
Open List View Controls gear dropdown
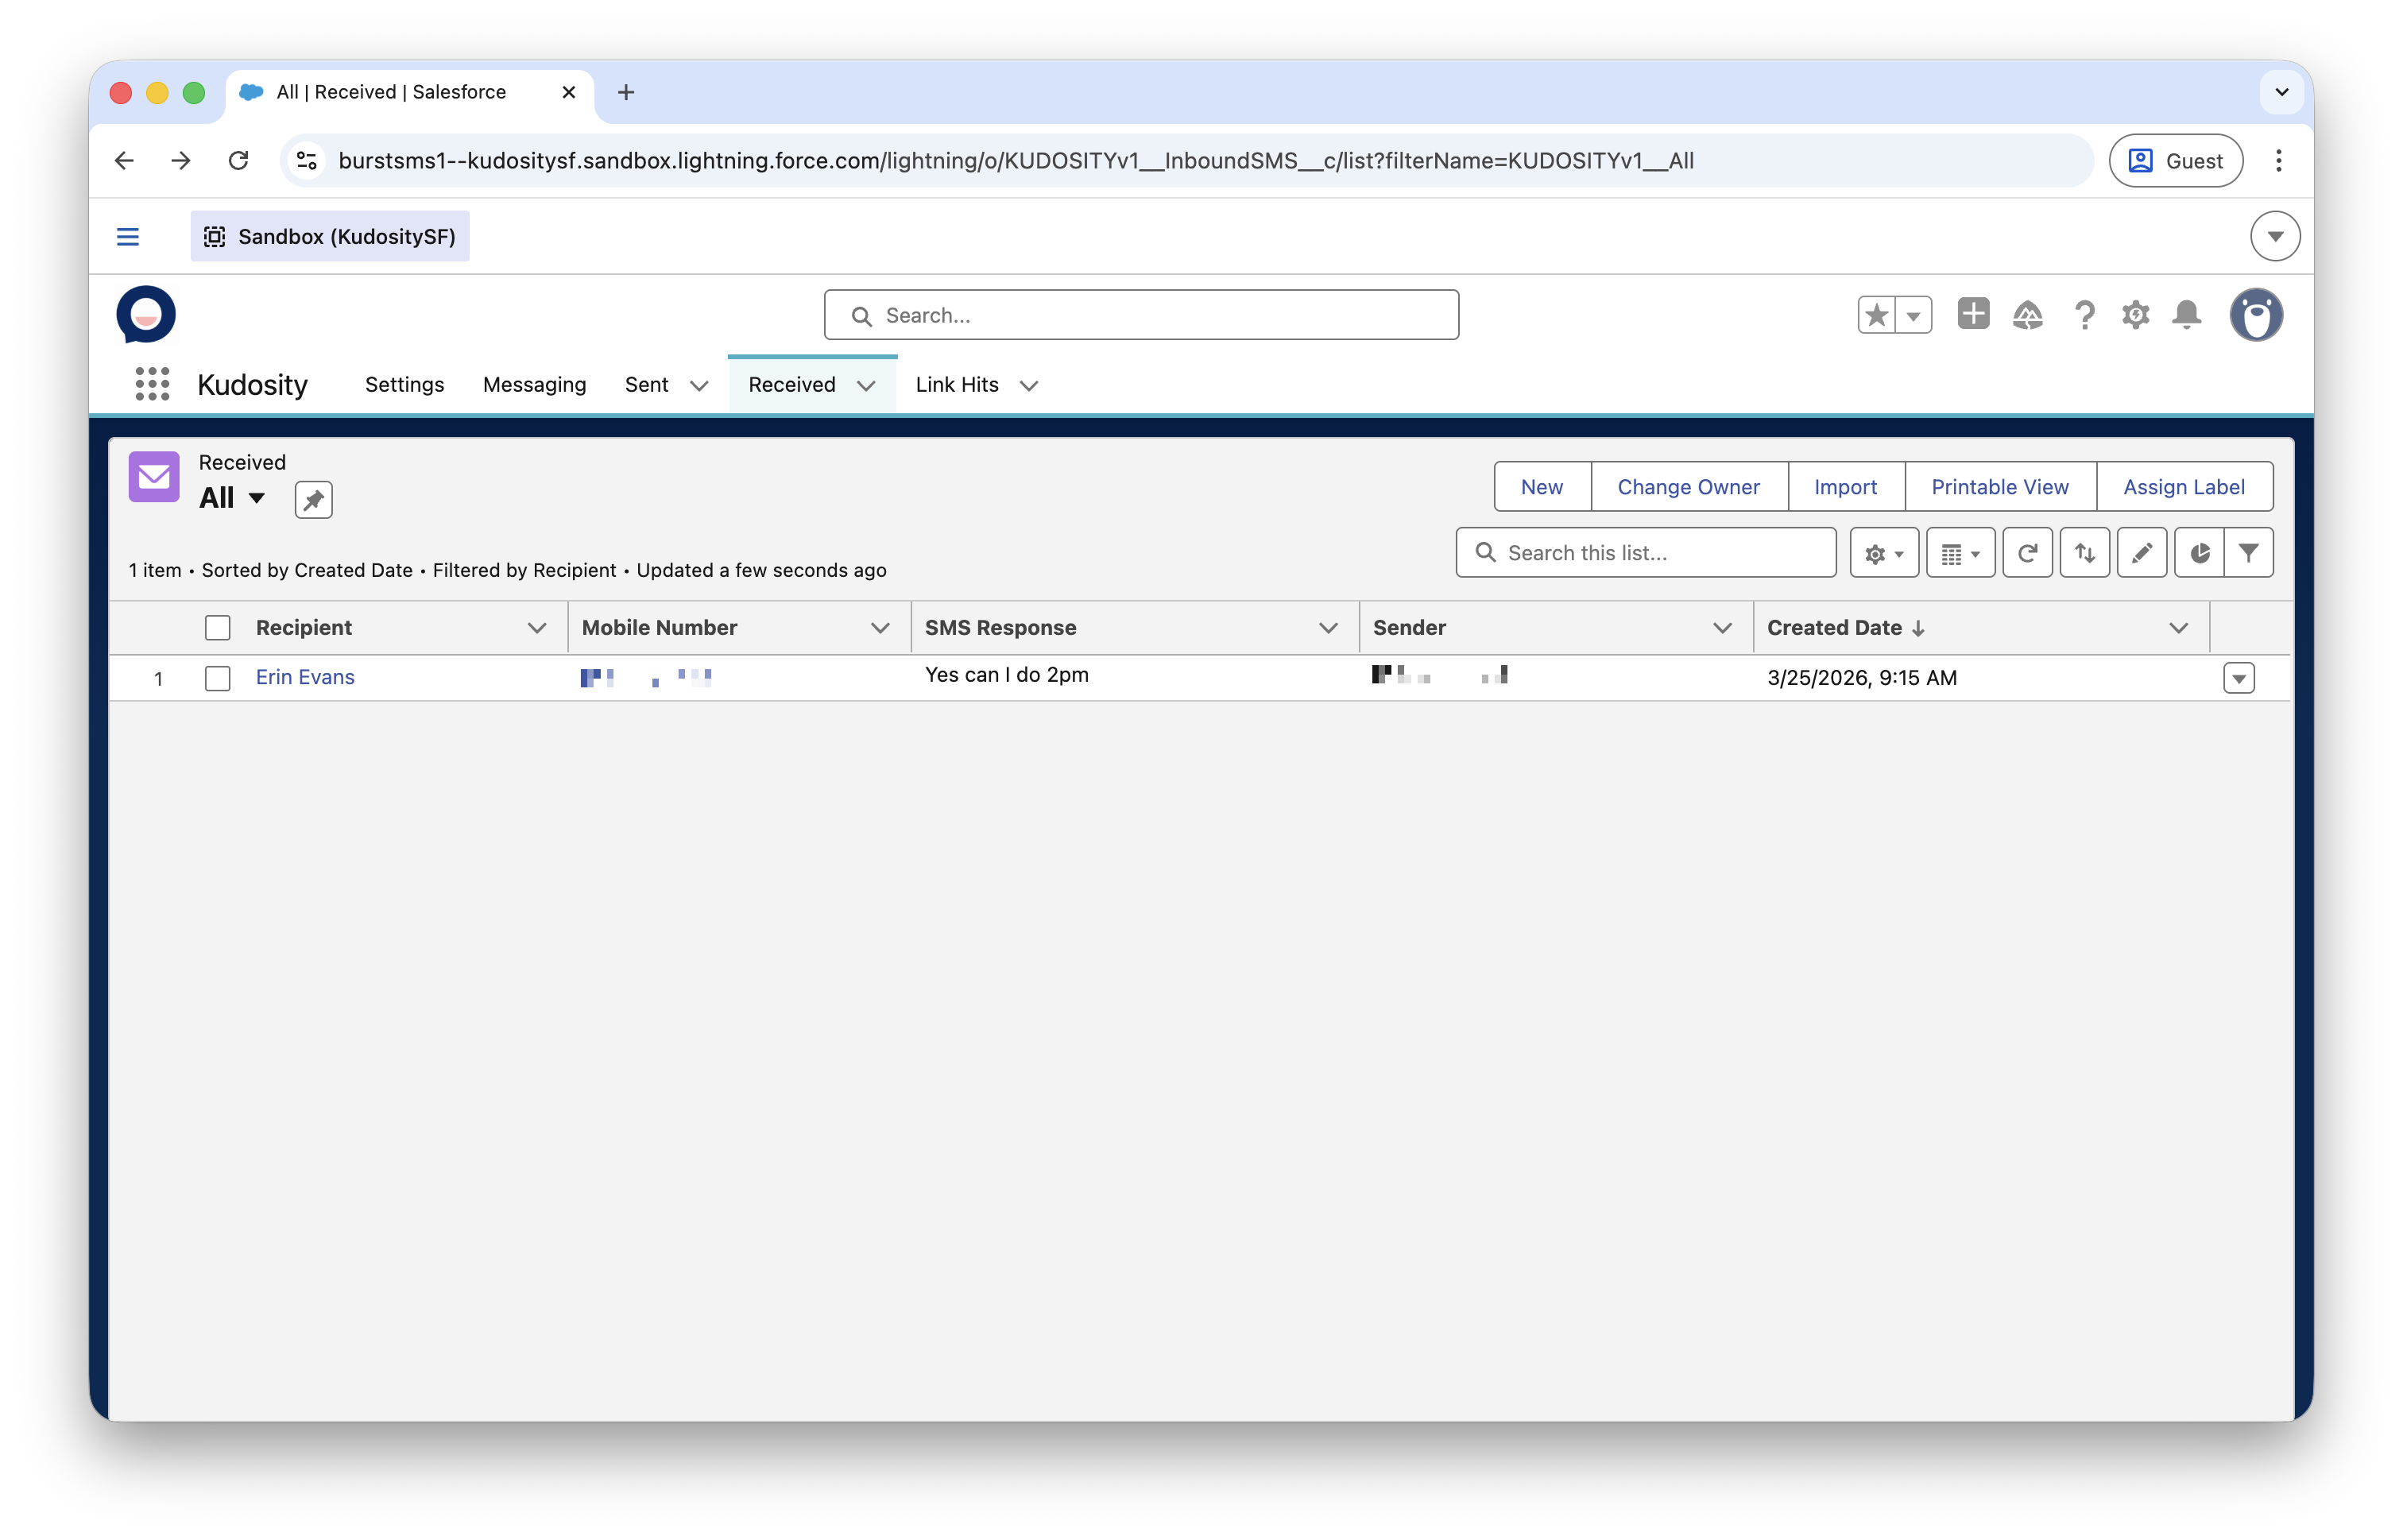click(x=1883, y=553)
